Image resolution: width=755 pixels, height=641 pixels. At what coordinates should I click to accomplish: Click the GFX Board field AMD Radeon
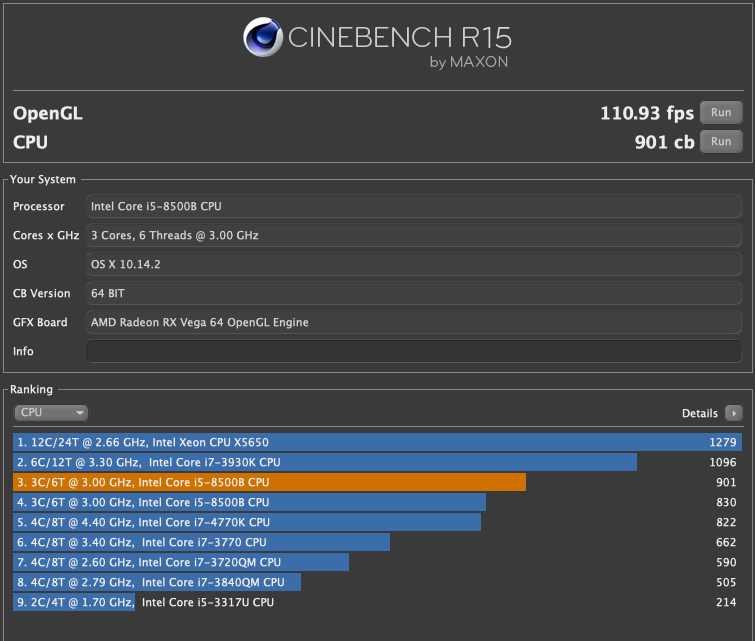coord(414,322)
